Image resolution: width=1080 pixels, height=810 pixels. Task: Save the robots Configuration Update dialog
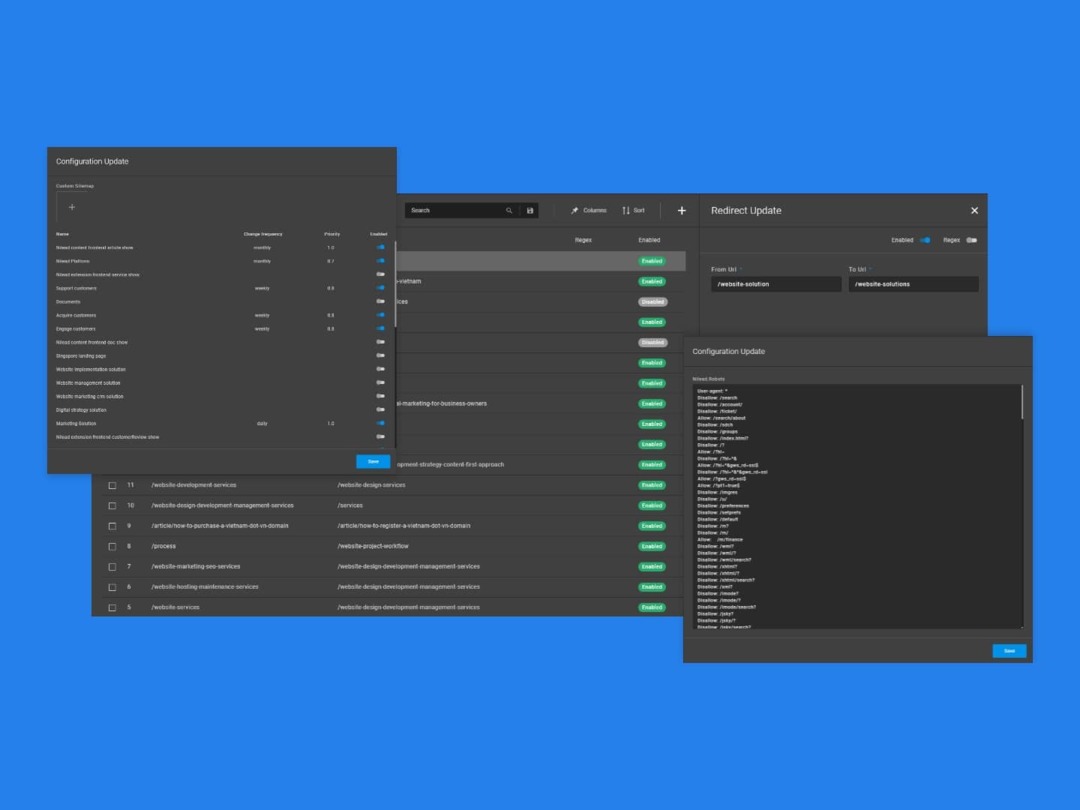[1009, 651]
